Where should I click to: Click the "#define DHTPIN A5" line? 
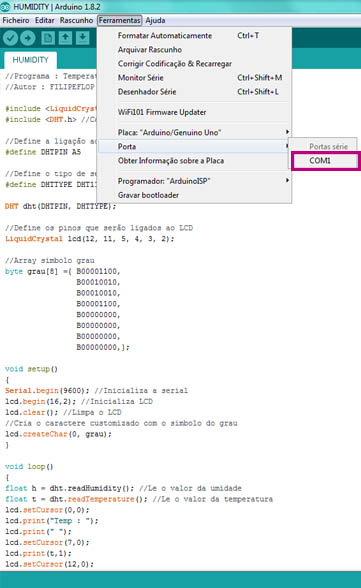point(43,152)
